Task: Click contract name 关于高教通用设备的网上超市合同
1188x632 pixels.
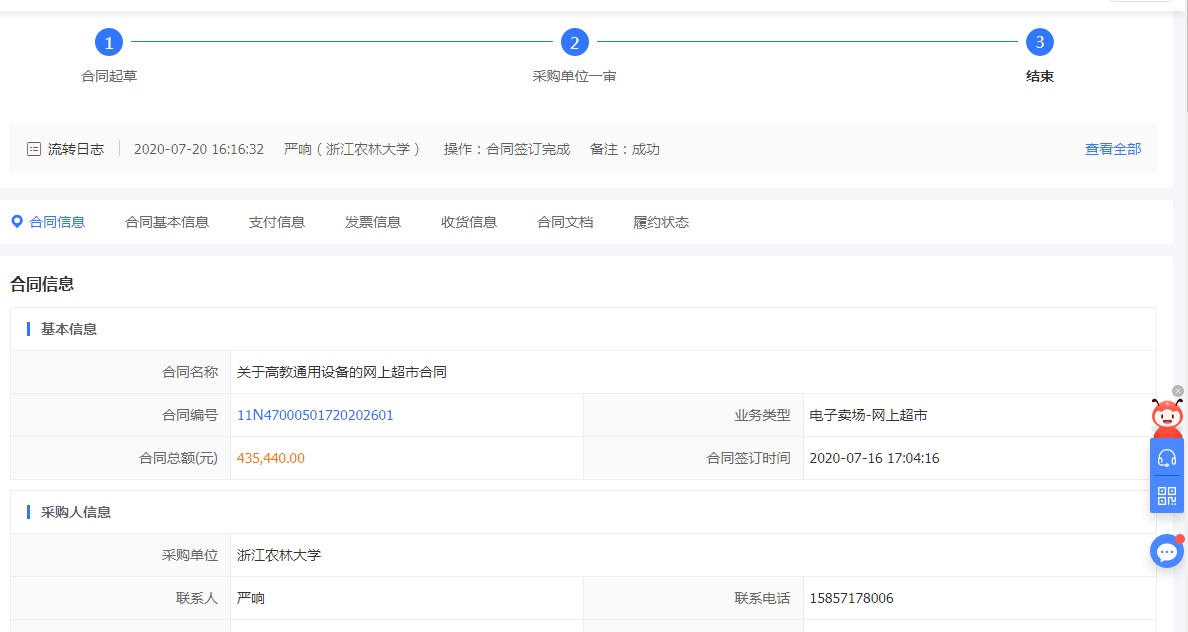Action: pos(342,372)
